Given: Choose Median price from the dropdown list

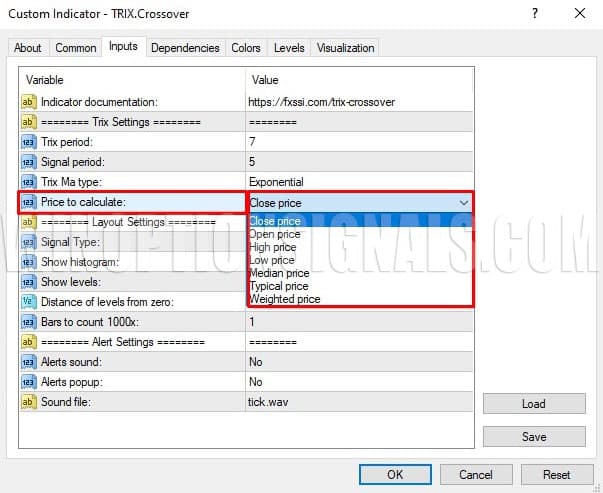Looking at the screenshot, I should (279, 273).
